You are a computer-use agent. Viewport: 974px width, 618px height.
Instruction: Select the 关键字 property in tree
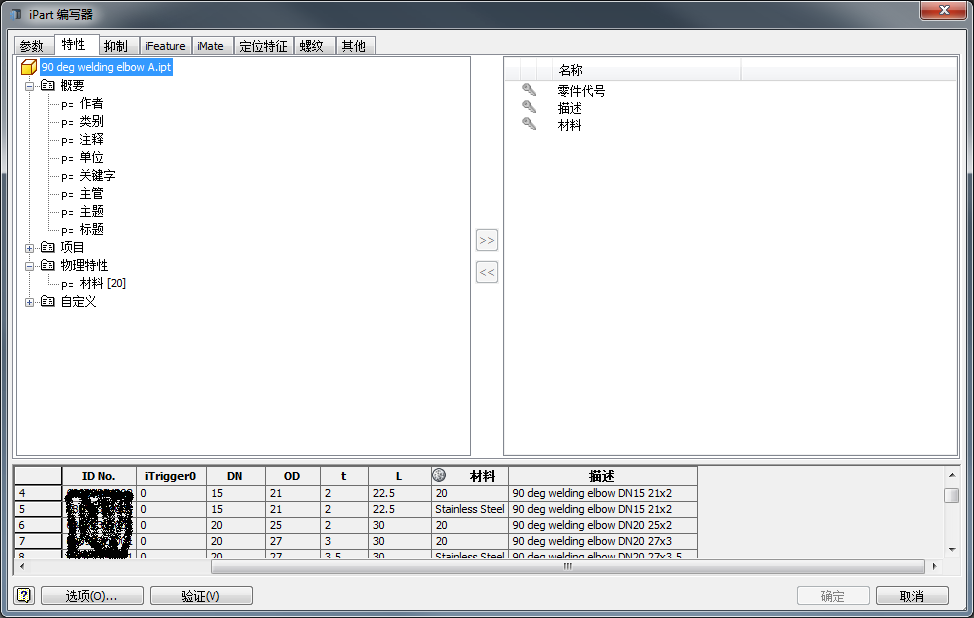pyautogui.click(x=97, y=176)
